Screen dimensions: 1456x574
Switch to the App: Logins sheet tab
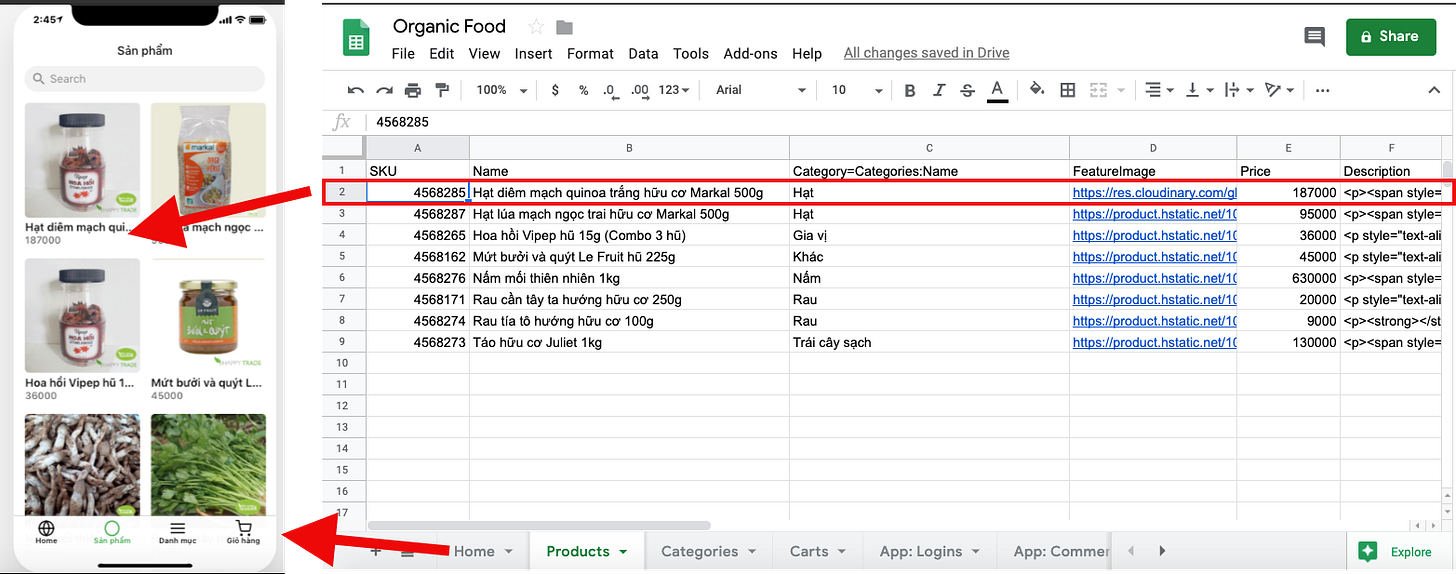[930, 551]
